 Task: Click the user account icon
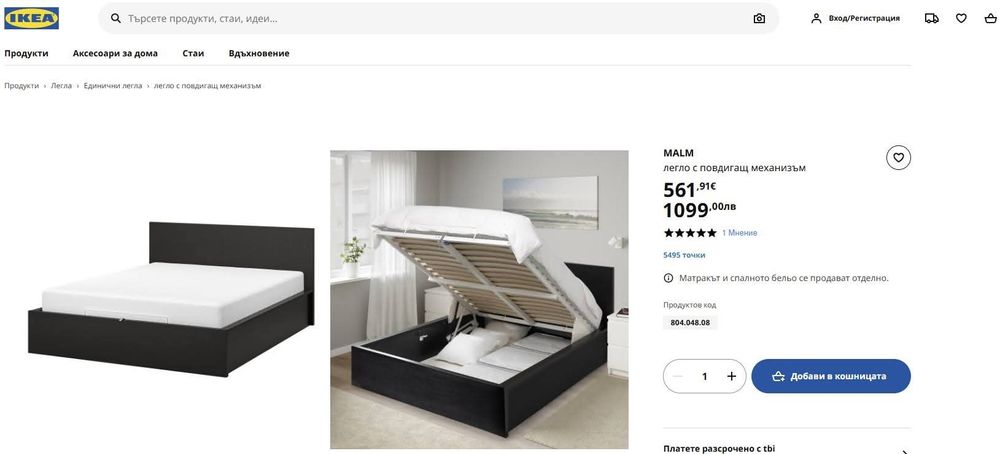(816, 18)
